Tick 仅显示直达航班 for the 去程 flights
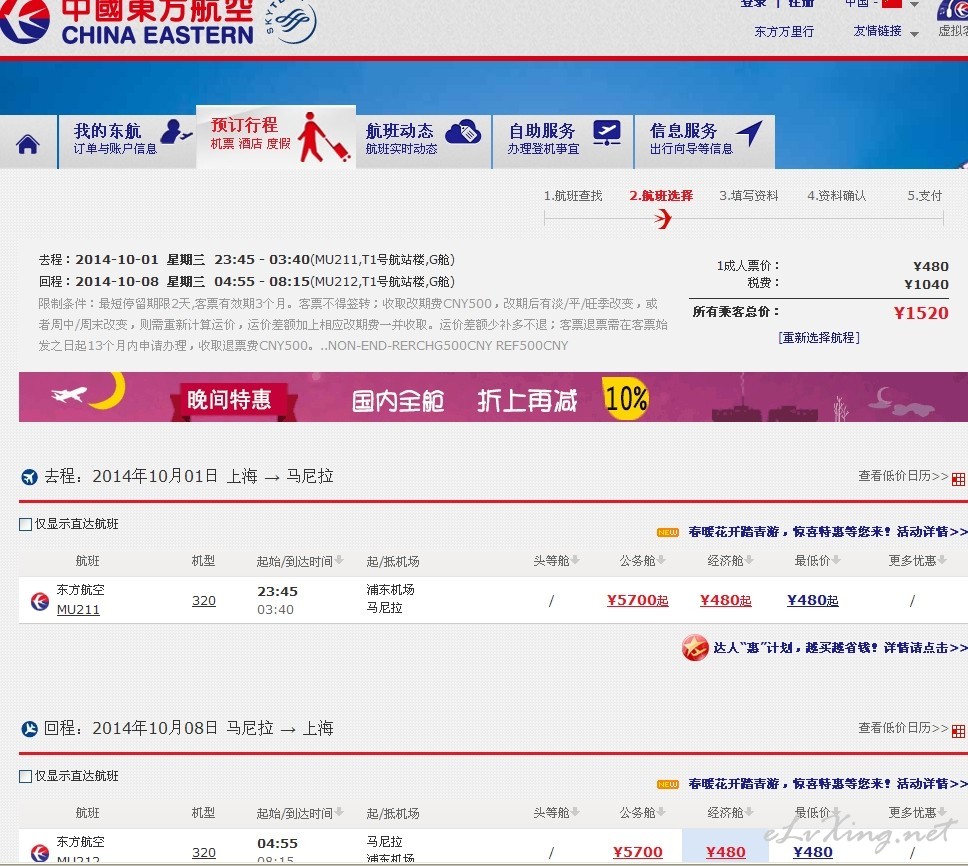The image size is (968, 866). pyautogui.click(x=25, y=525)
